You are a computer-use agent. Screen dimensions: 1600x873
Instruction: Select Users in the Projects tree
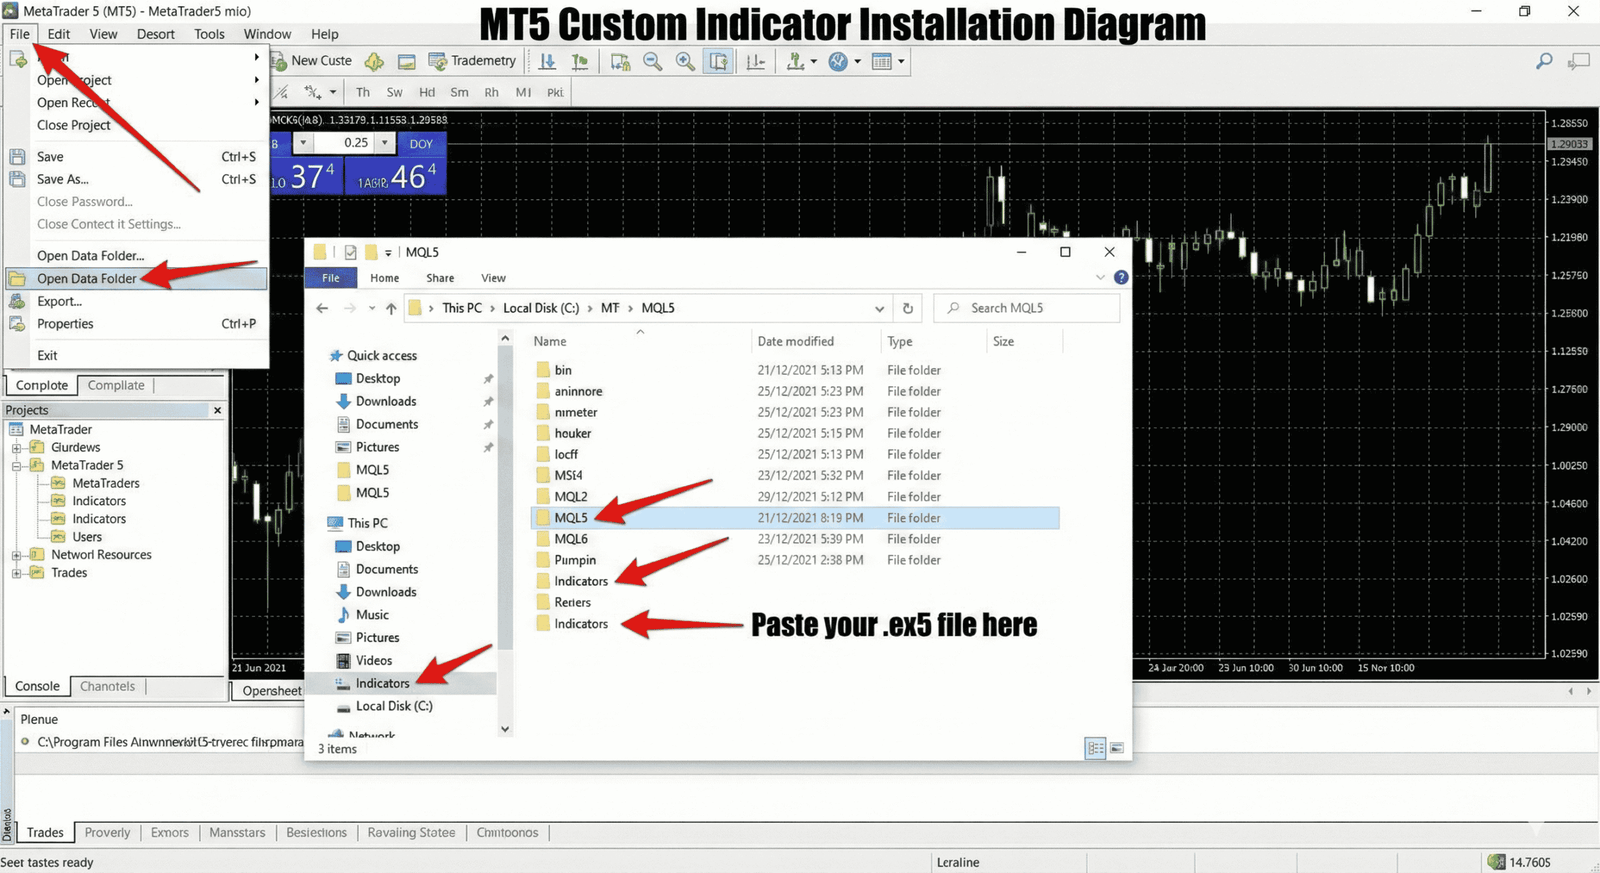pyautogui.click(x=87, y=537)
